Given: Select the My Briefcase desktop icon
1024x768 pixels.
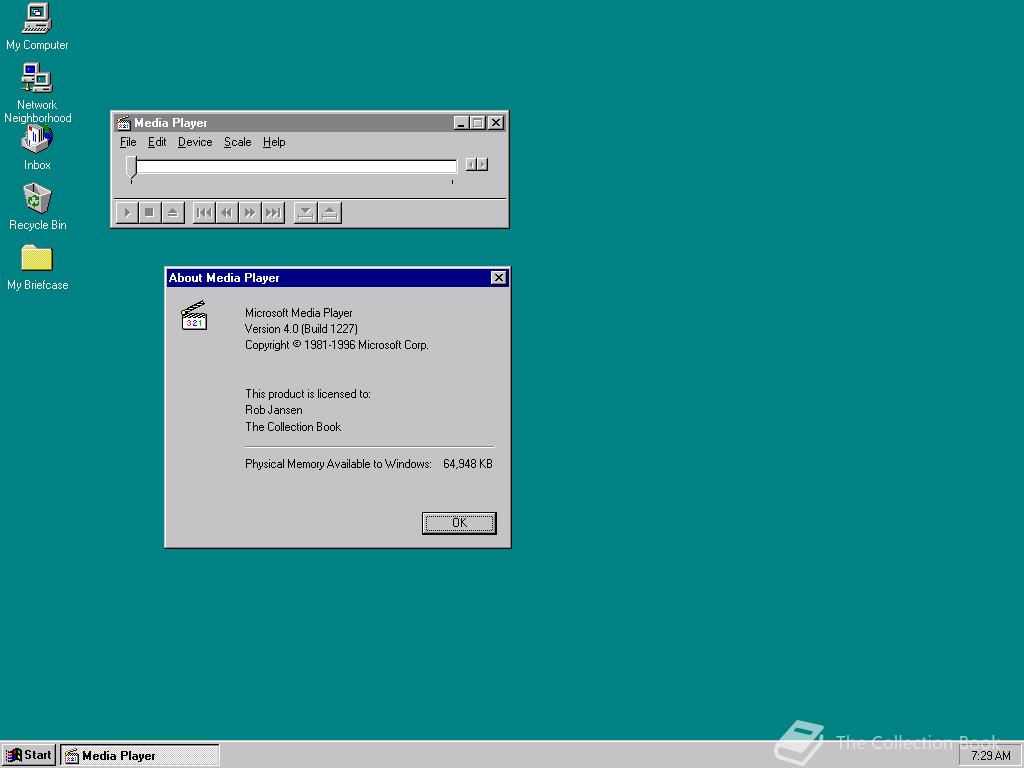Looking at the screenshot, I should click(x=37, y=268).
